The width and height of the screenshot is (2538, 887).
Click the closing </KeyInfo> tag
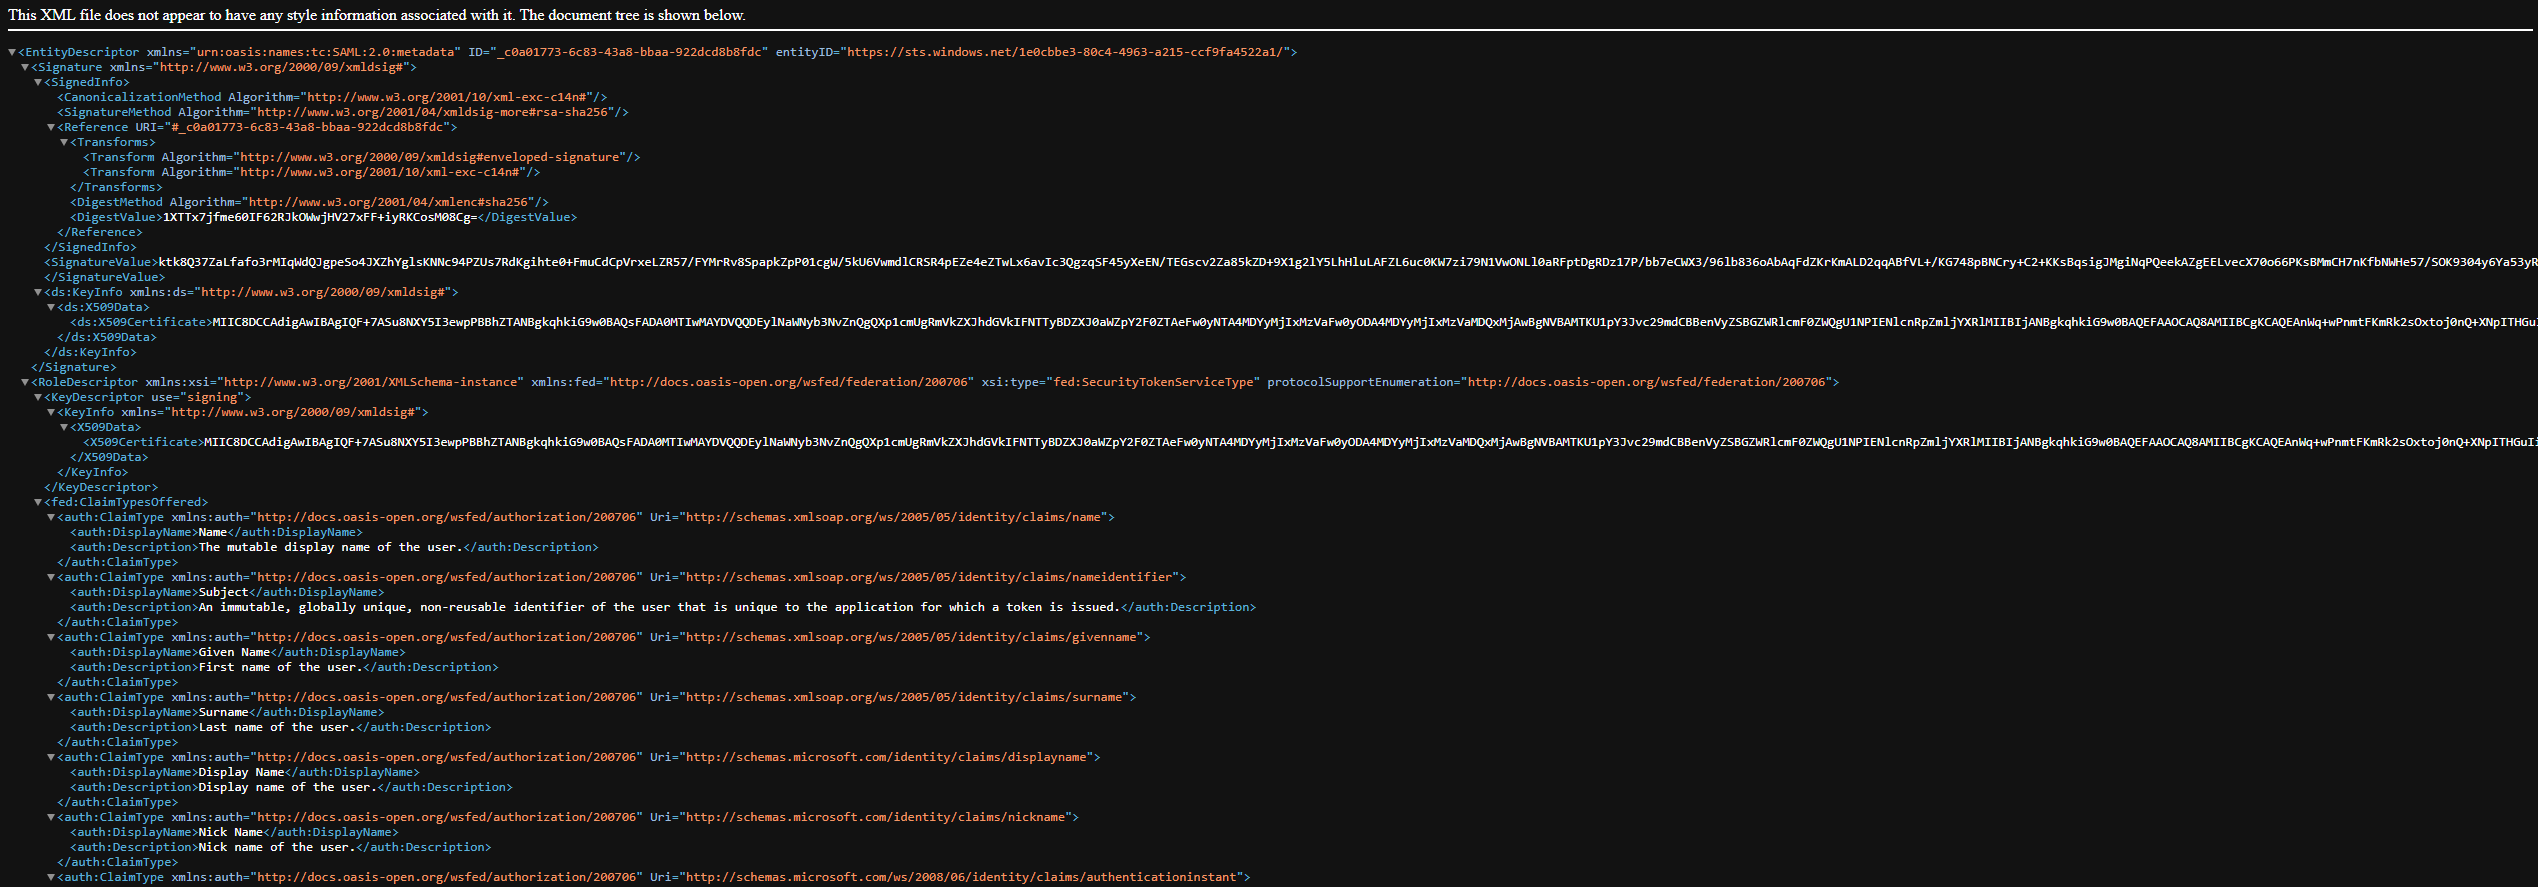(93, 472)
